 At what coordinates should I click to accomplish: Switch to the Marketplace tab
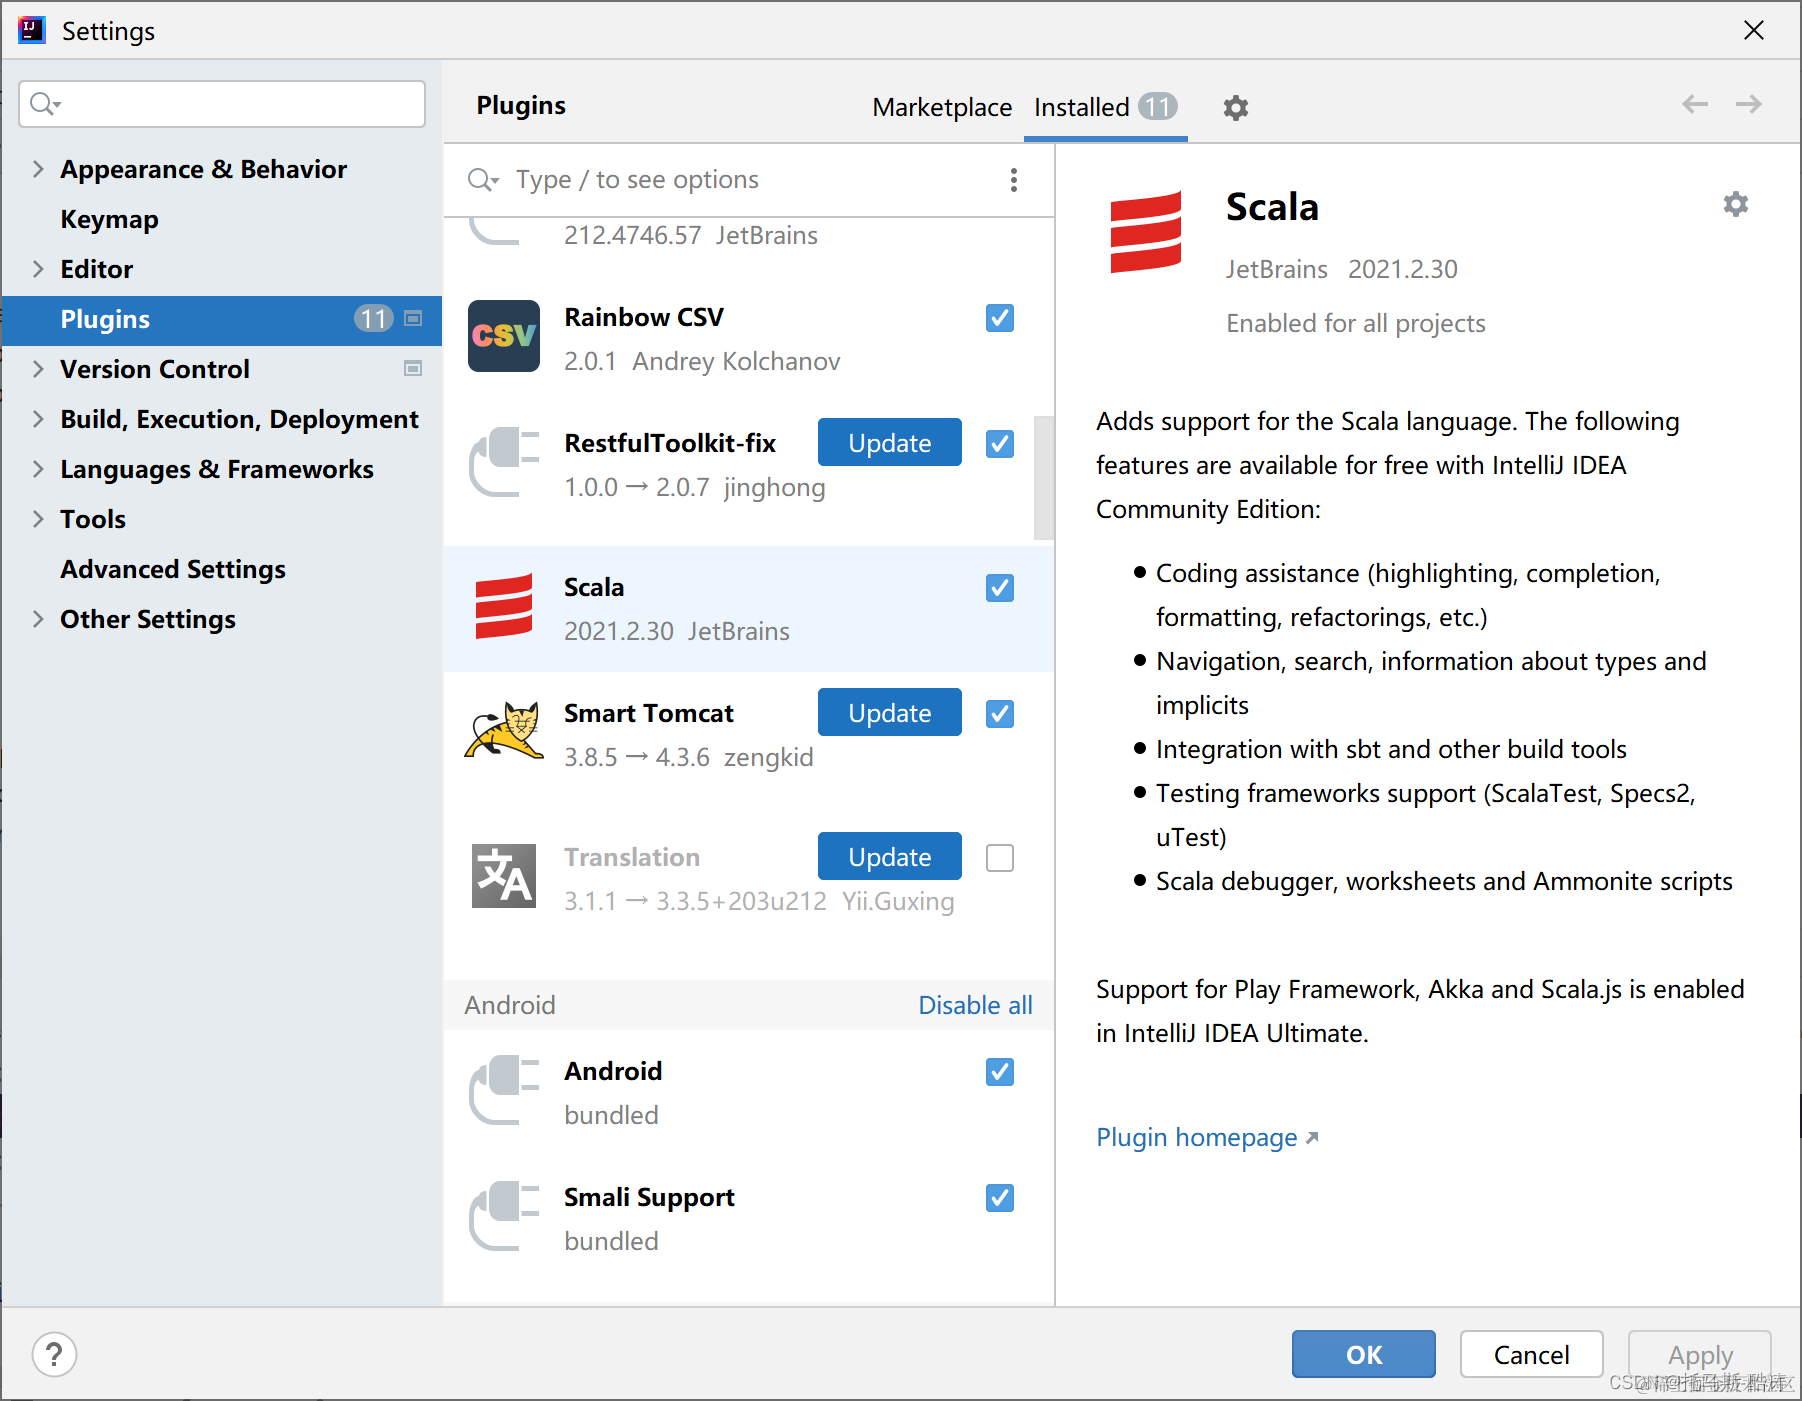pyautogui.click(x=942, y=107)
